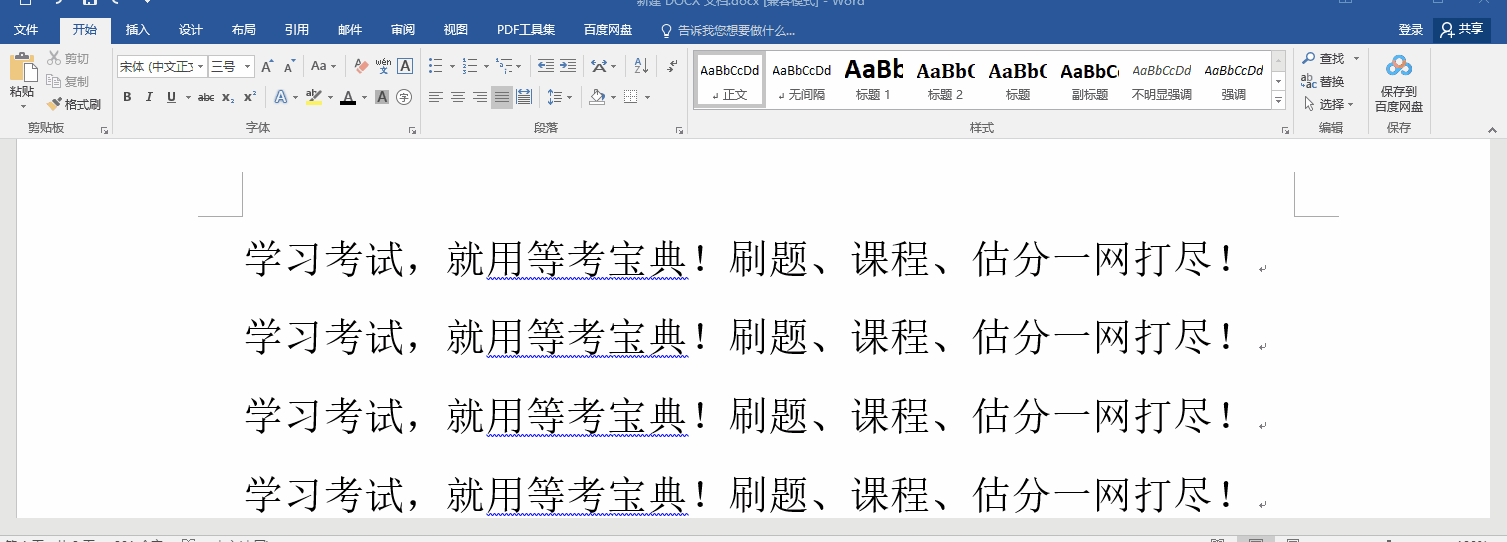Clear all formatting with the eraser icon

(361, 66)
